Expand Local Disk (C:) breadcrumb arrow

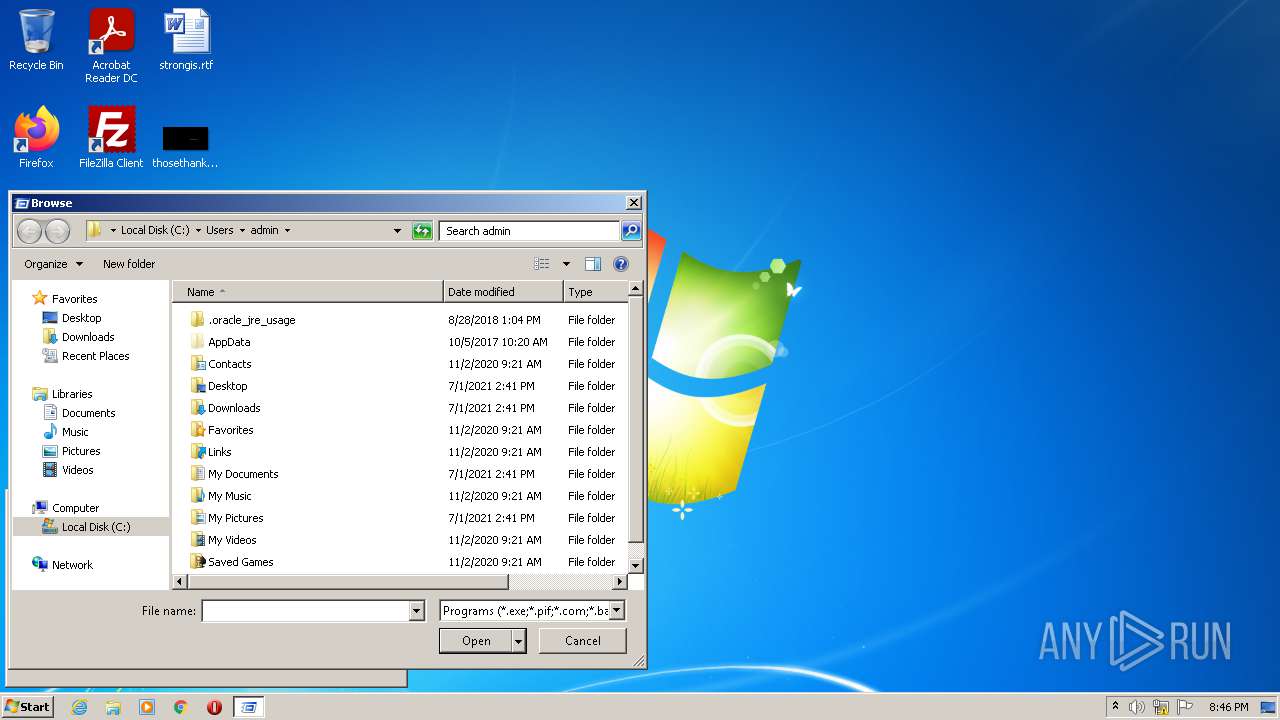[198, 231]
